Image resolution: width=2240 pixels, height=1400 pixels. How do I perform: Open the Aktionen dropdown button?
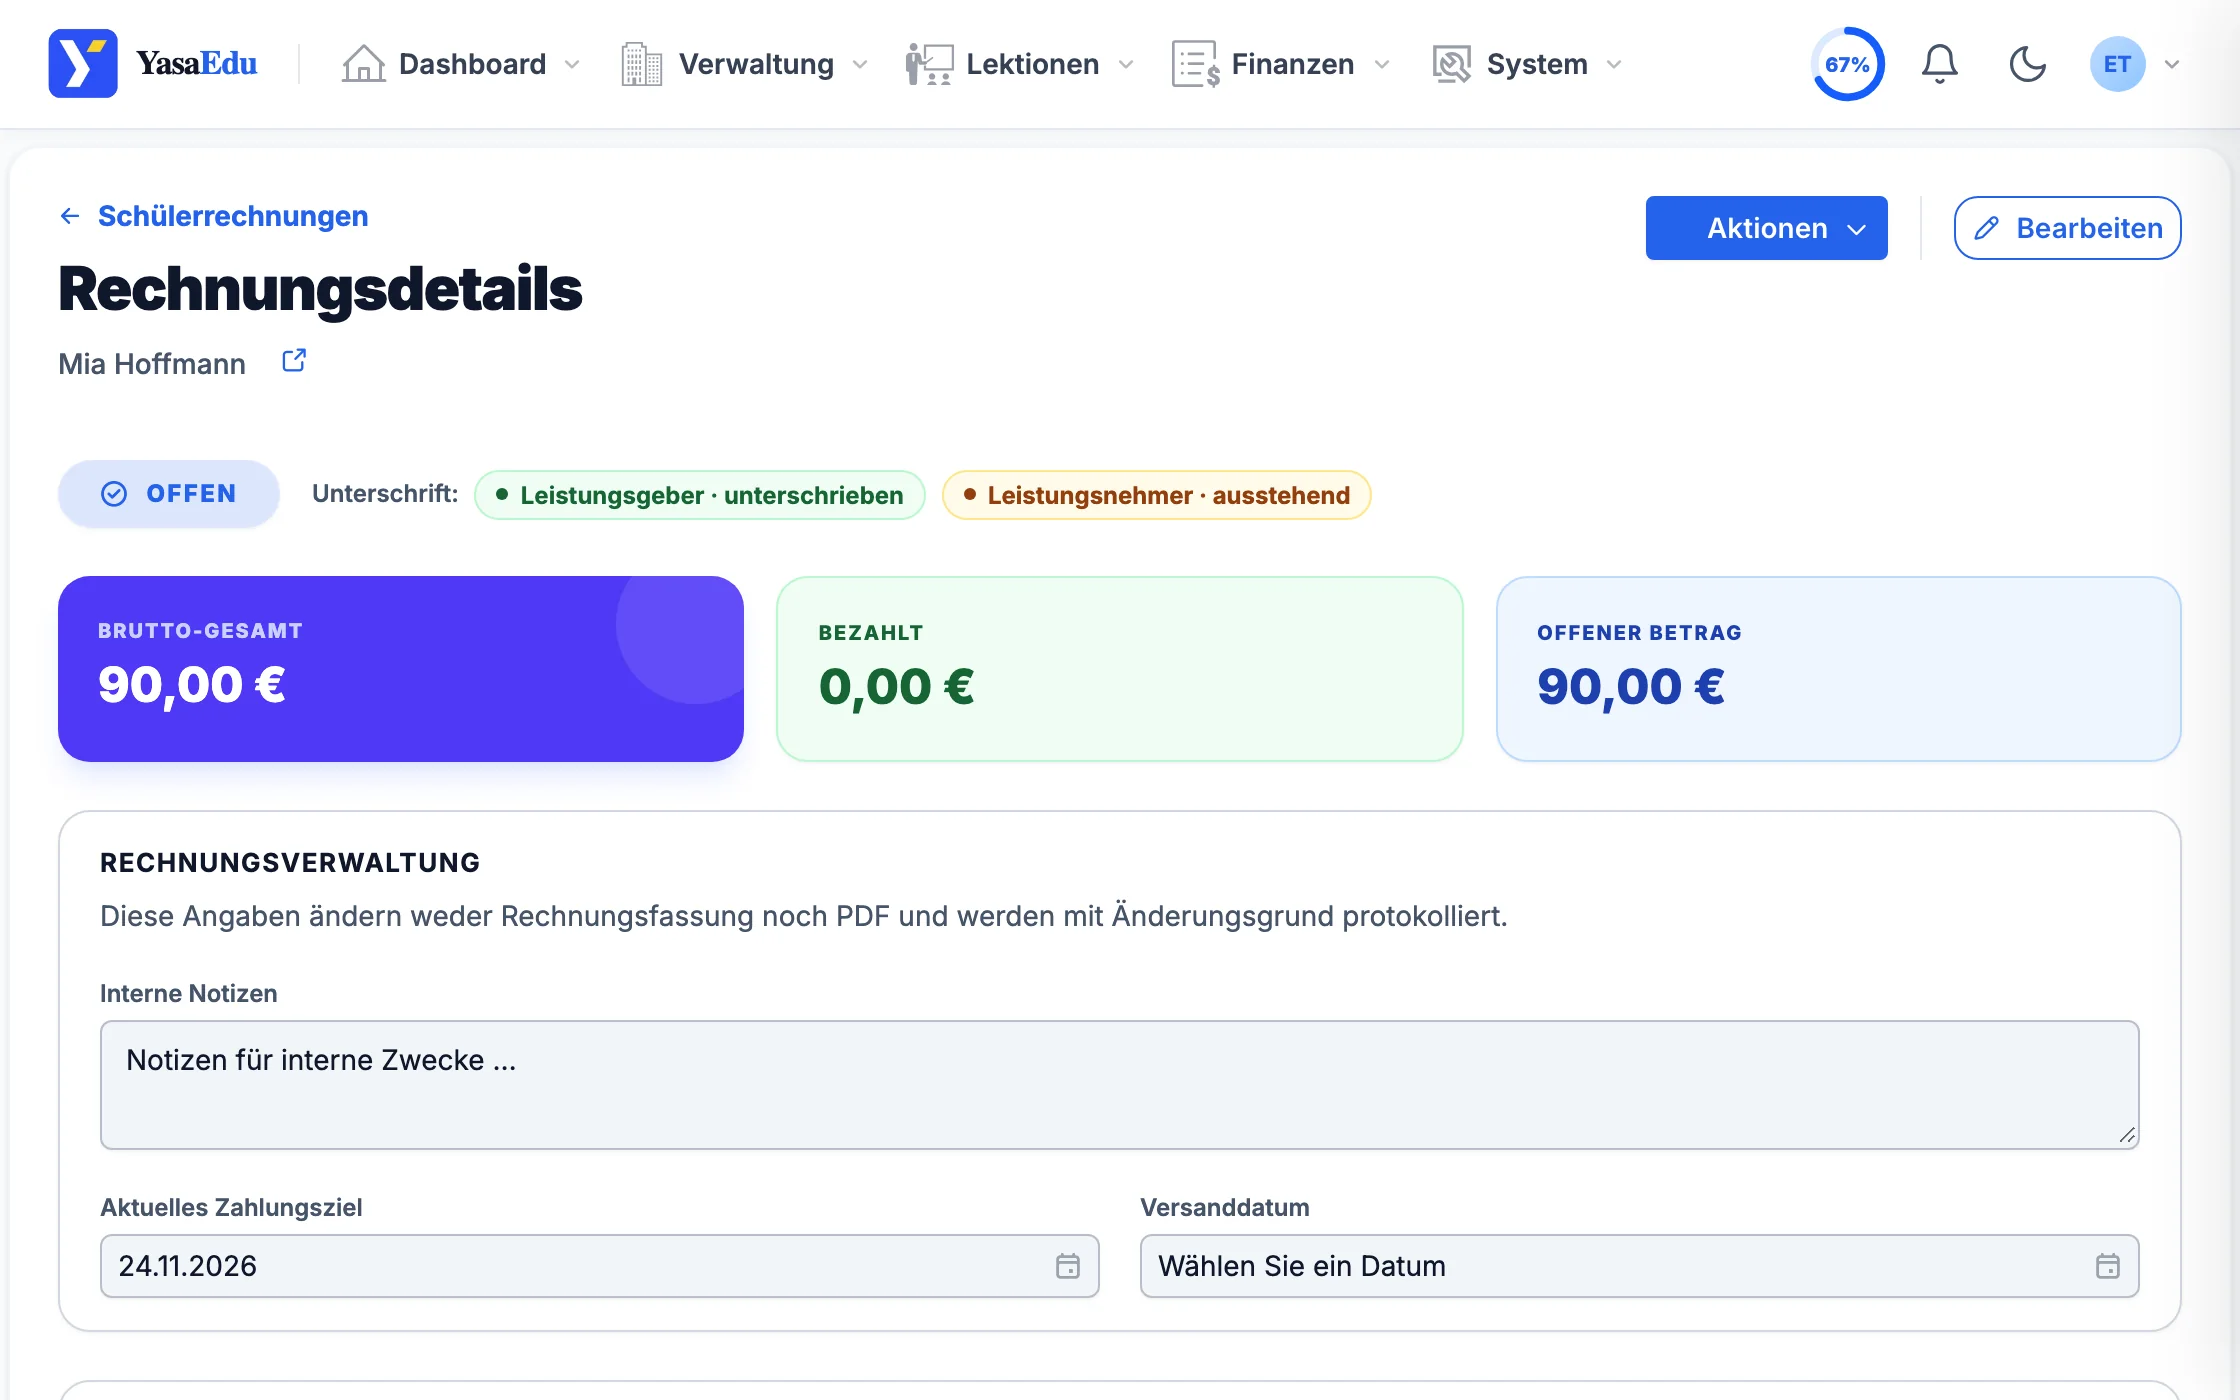tap(1766, 228)
